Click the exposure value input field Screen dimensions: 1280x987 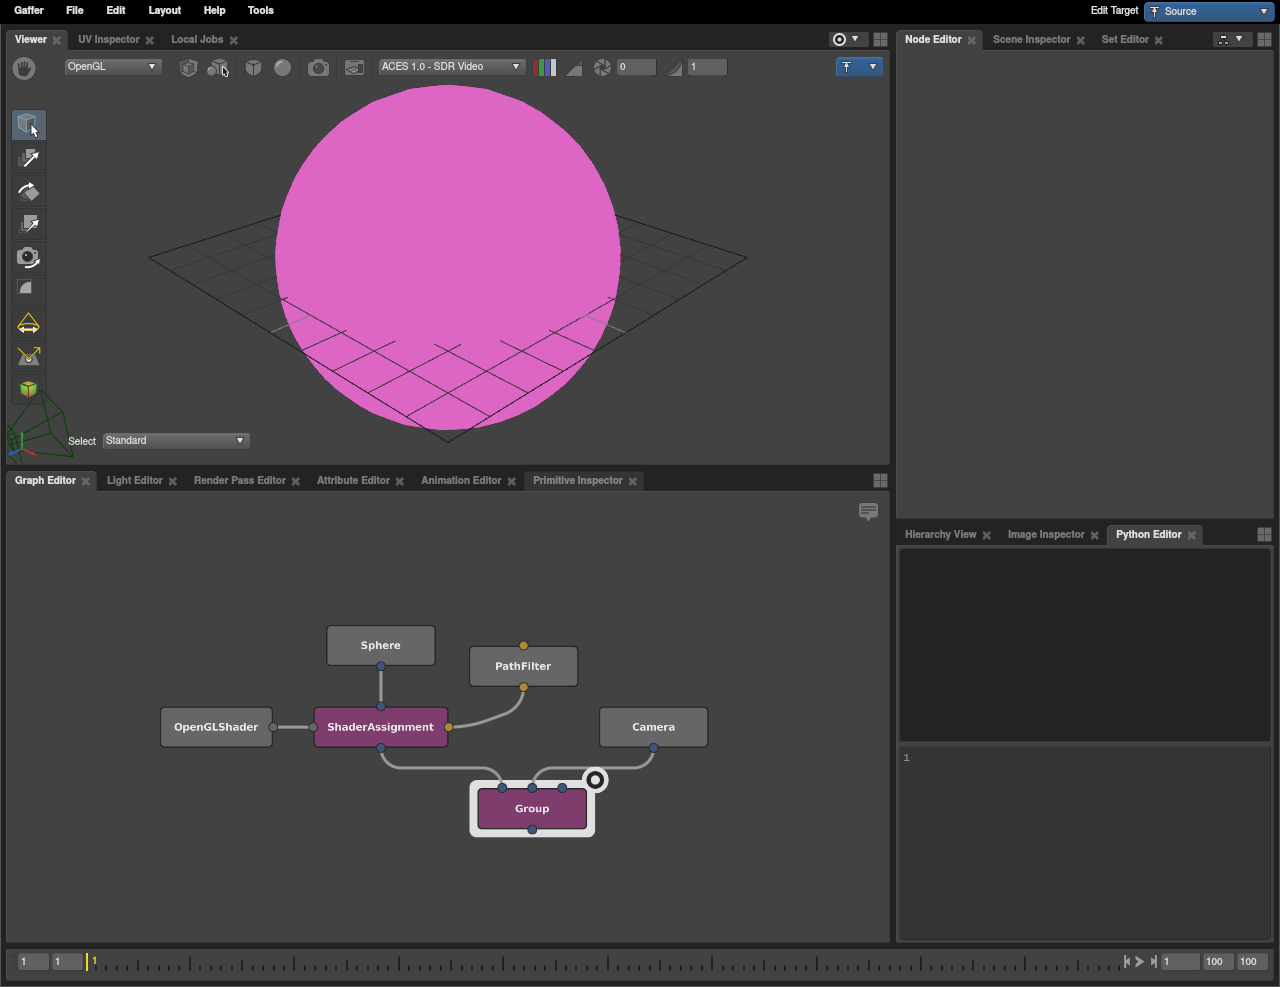click(x=636, y=67)
